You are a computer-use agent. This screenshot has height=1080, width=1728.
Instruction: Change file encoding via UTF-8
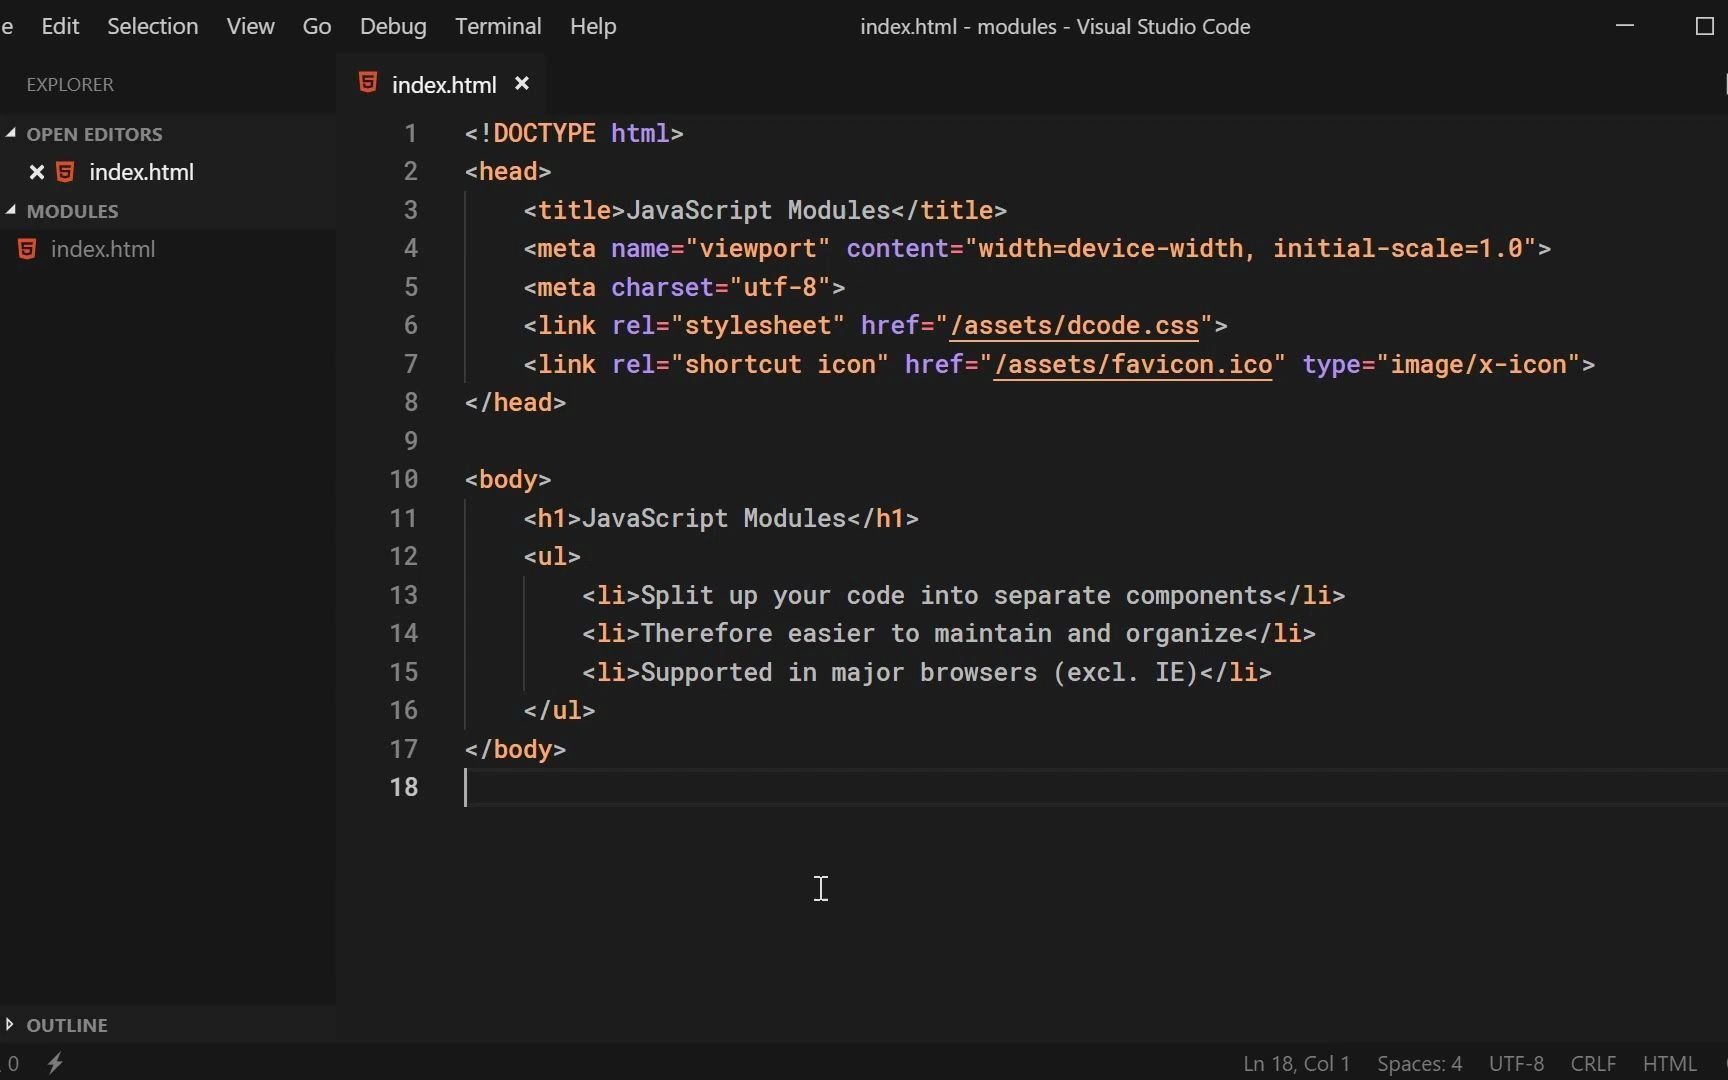pyautogui.click(x=1516, y=1064)
